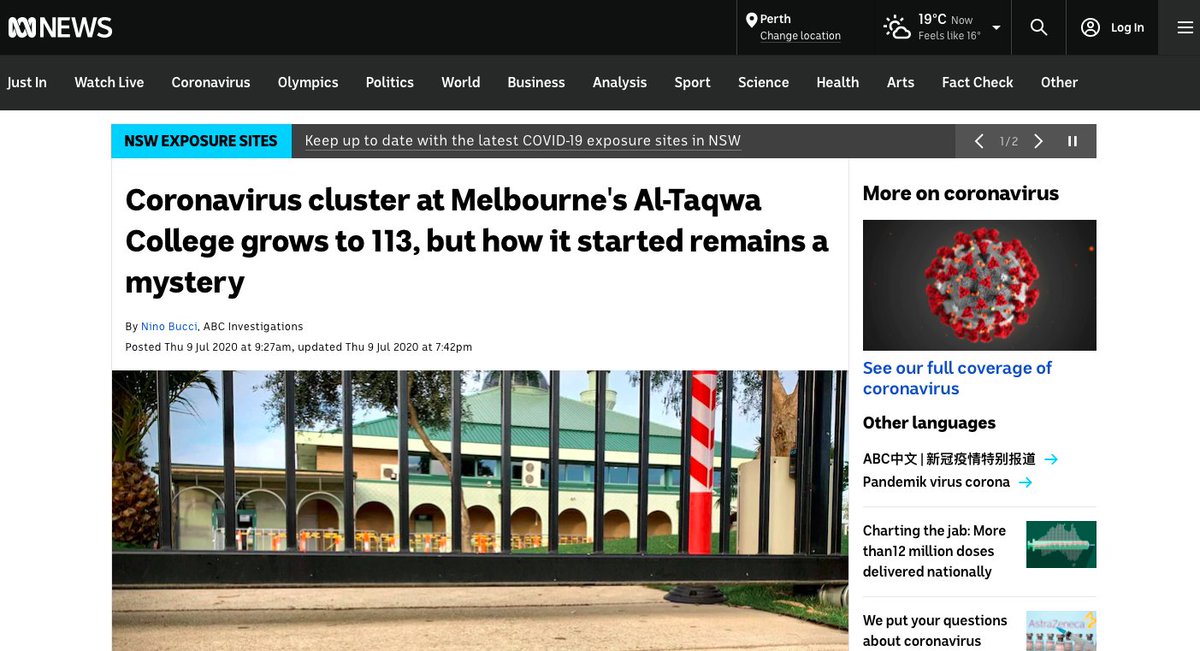
Task: Click the Nino Bucci author link
Action: (x=169, y=326)
